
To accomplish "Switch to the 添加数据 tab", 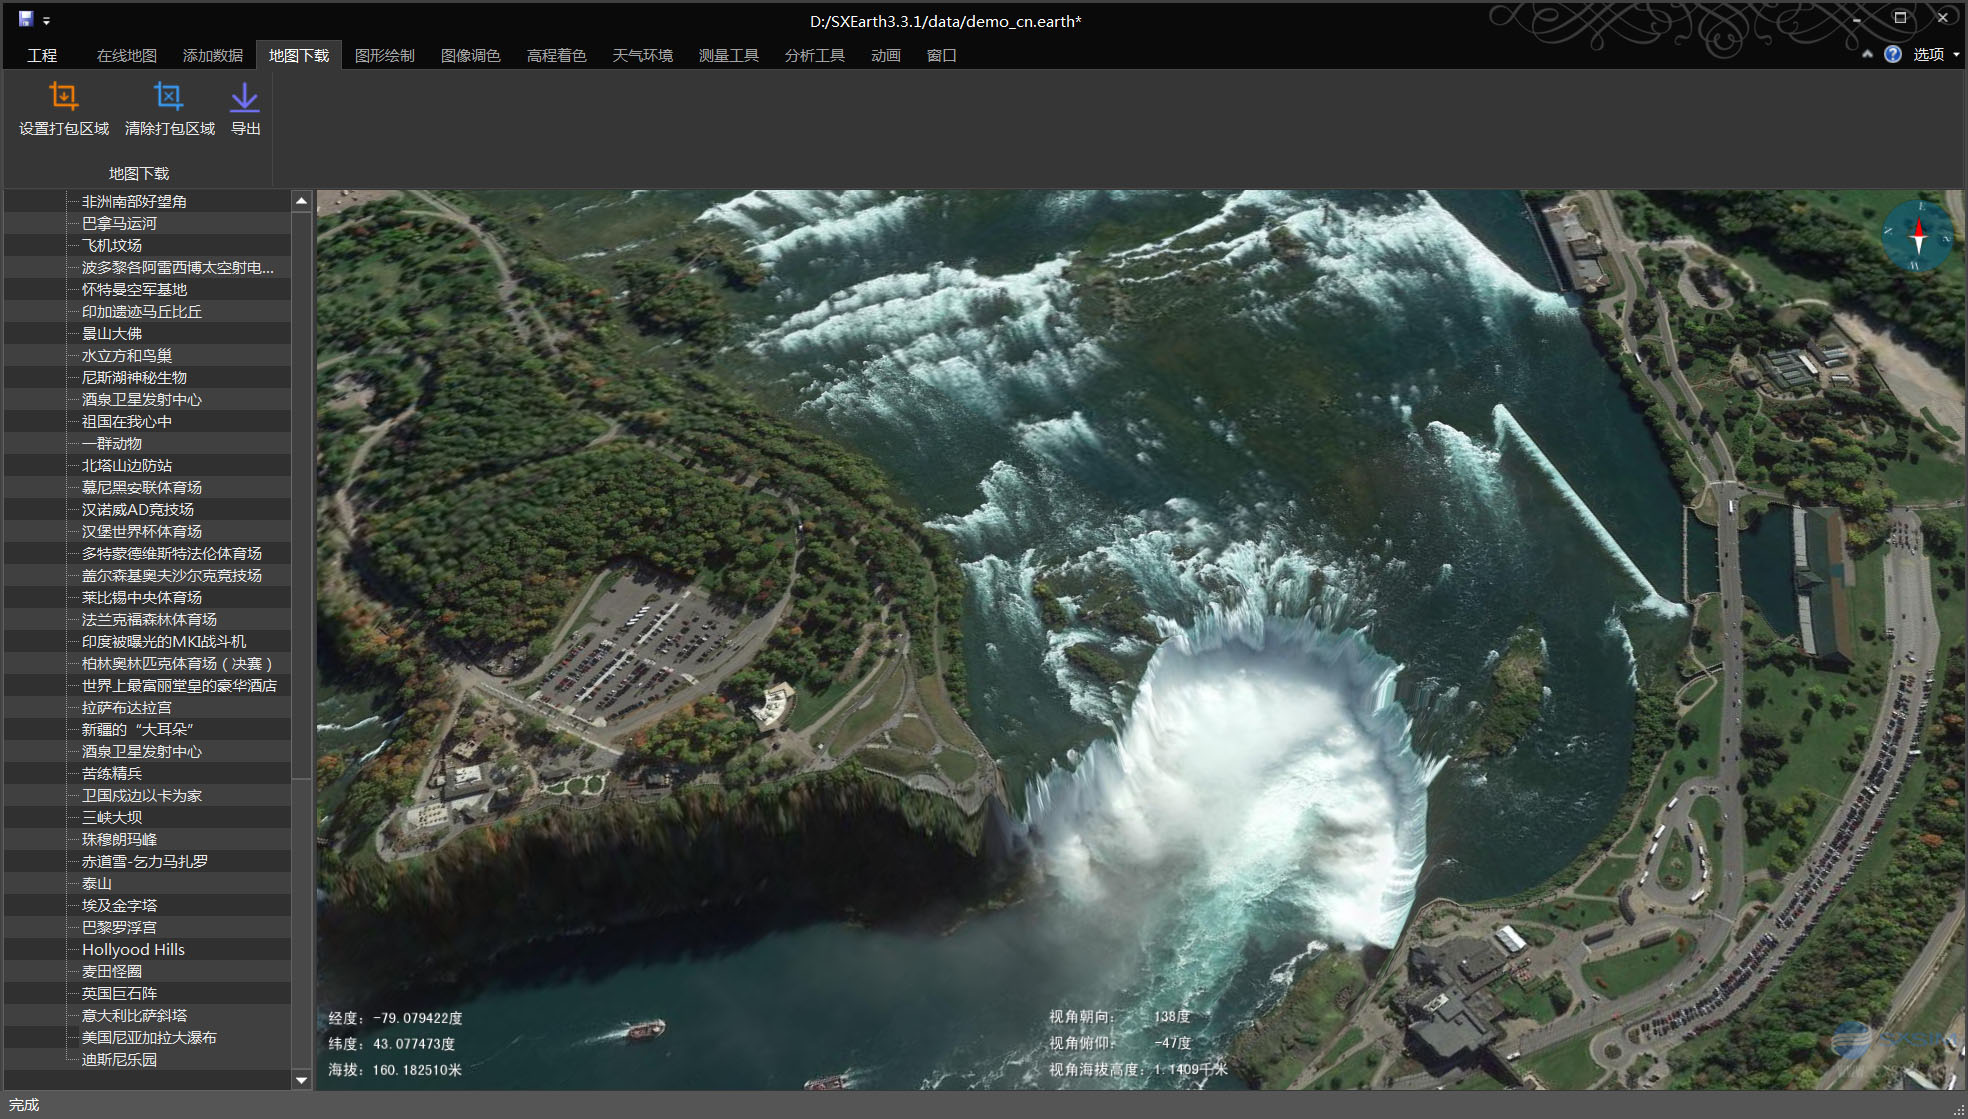I will tap(213, 55).
